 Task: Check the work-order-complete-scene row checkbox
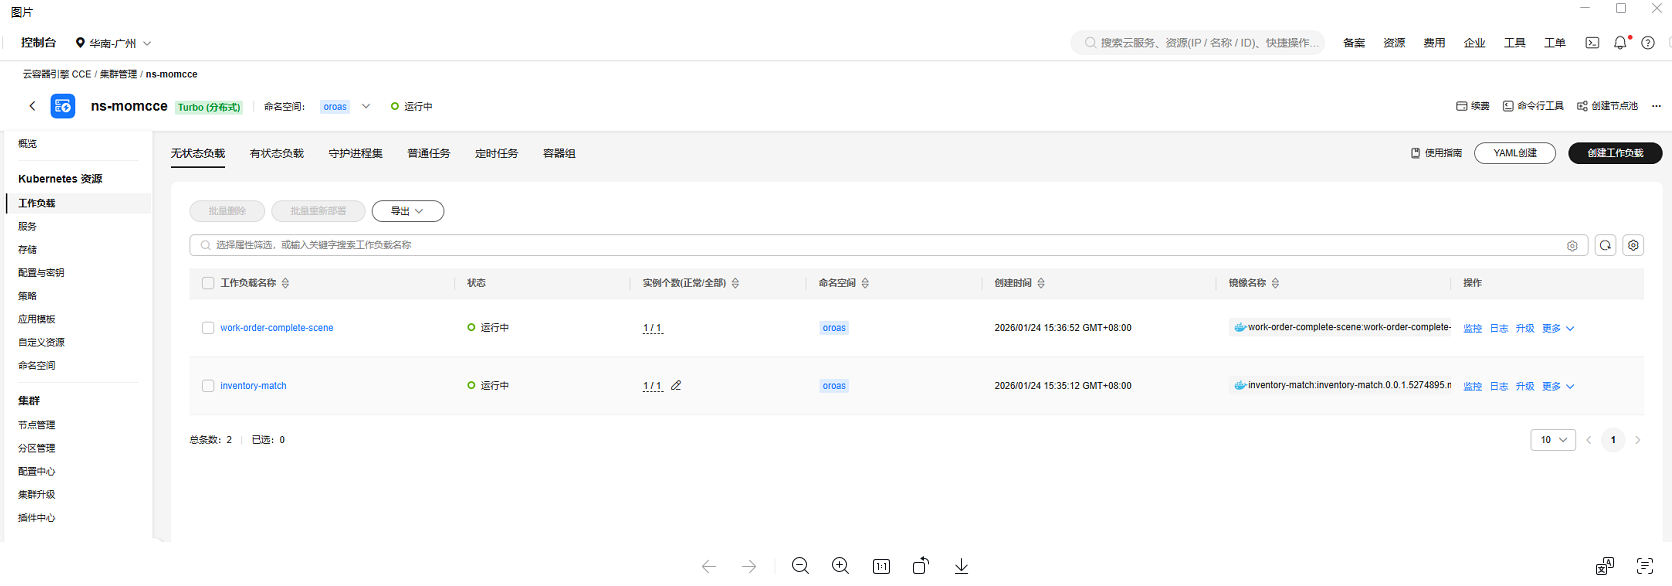click(208, 328)
